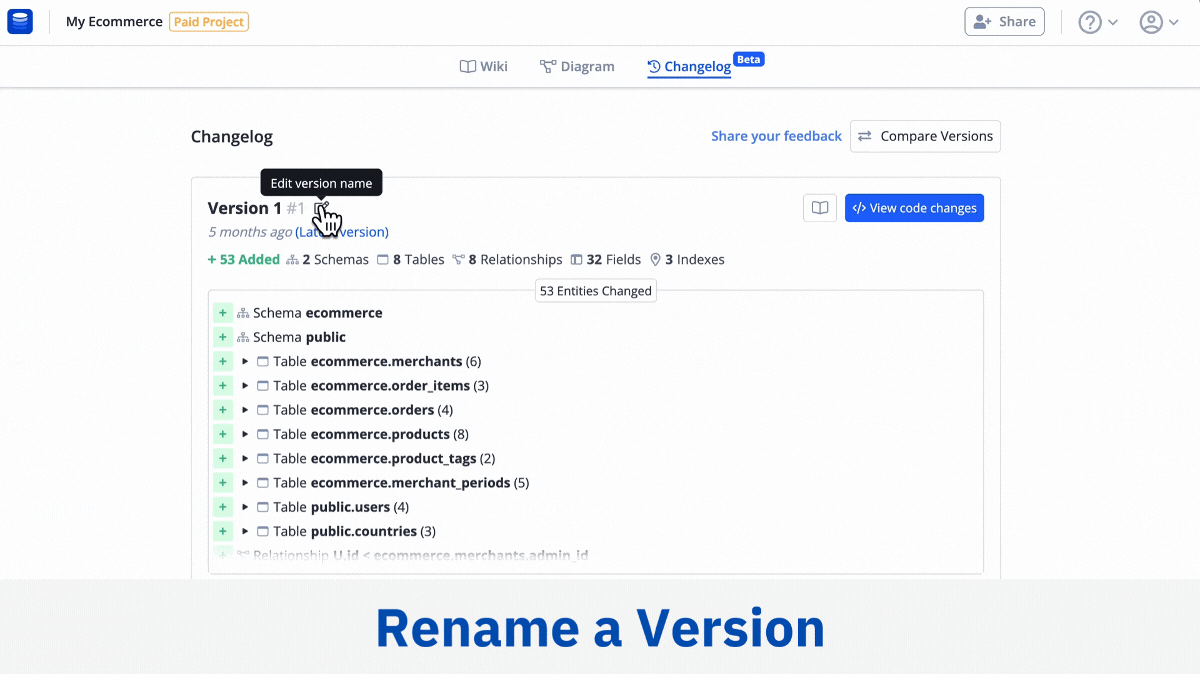The width and height of the screenshot is (1200, 674).
Task: Expand the ecommerce.products table row
Action: pyautogui.click(x=245, y=434)
